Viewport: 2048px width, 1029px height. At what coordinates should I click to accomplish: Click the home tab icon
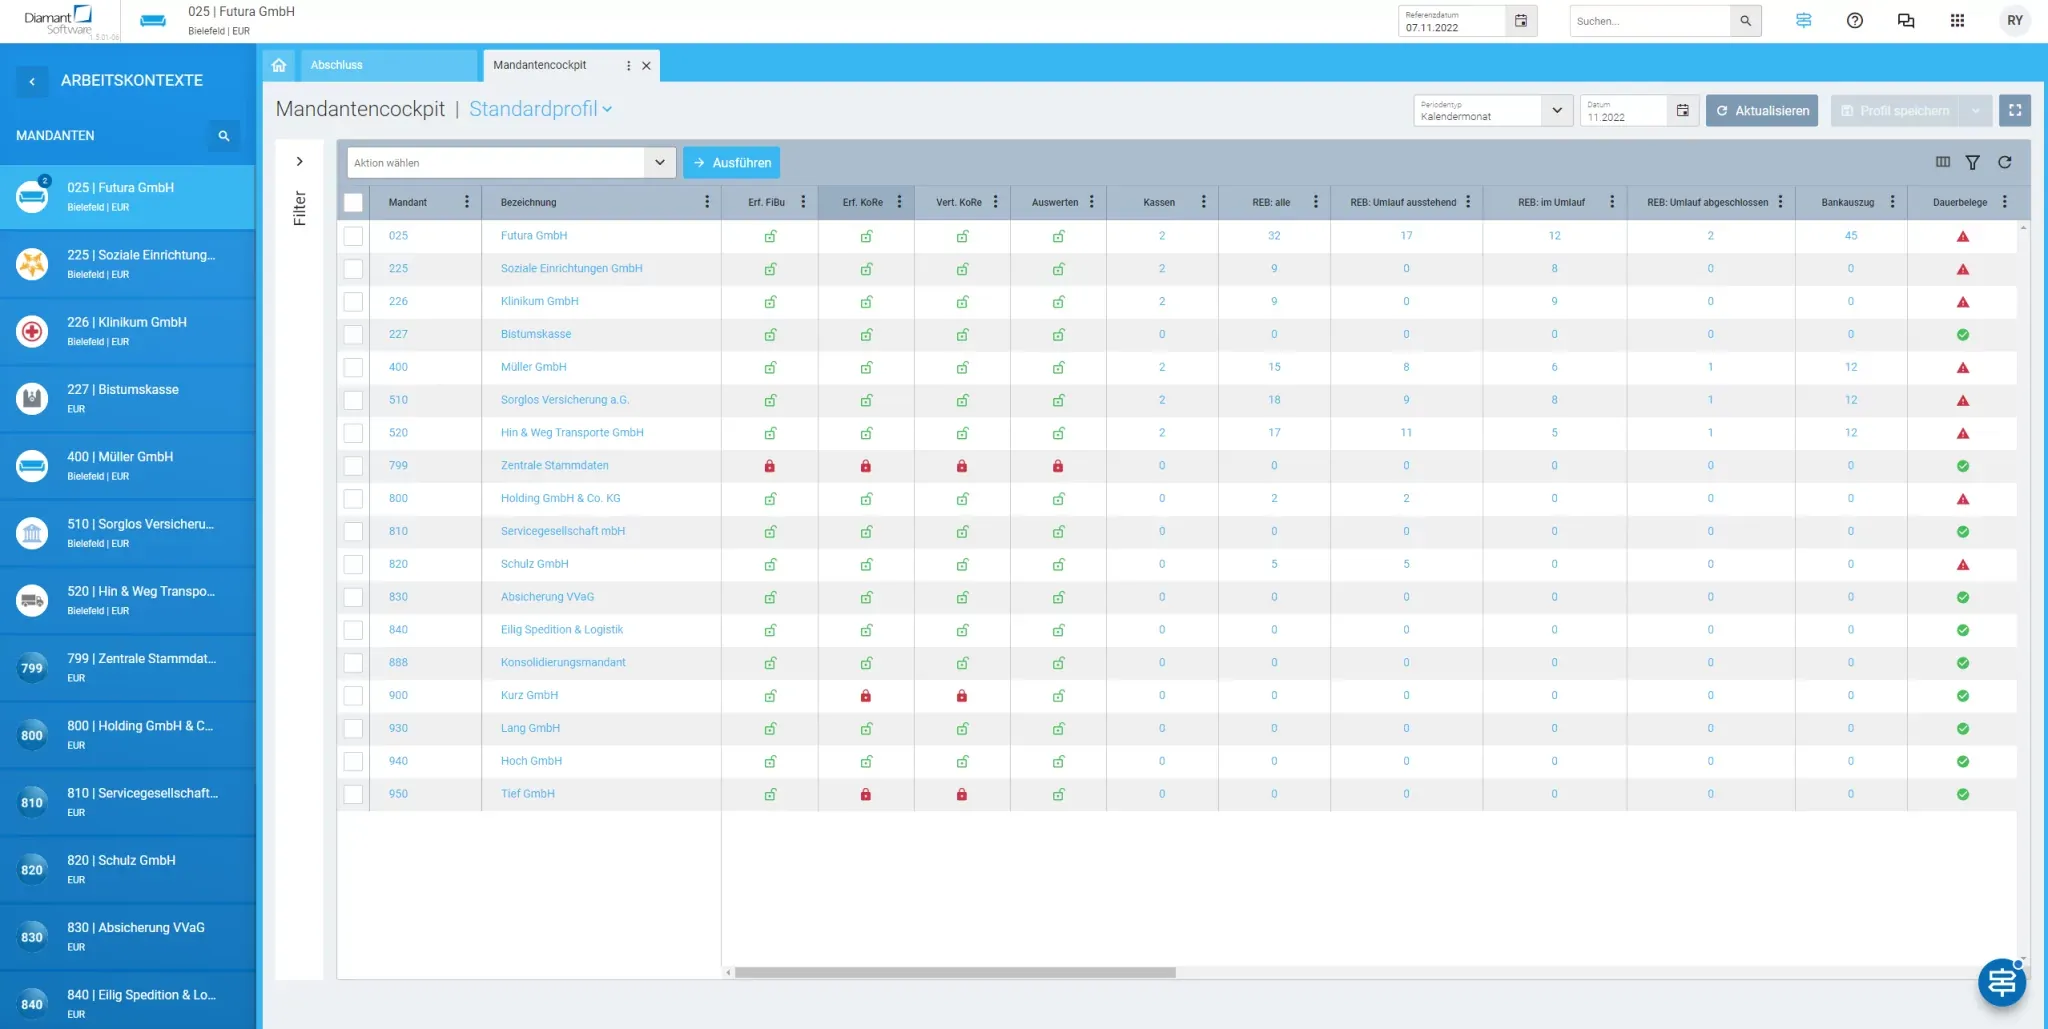(279, 65)
